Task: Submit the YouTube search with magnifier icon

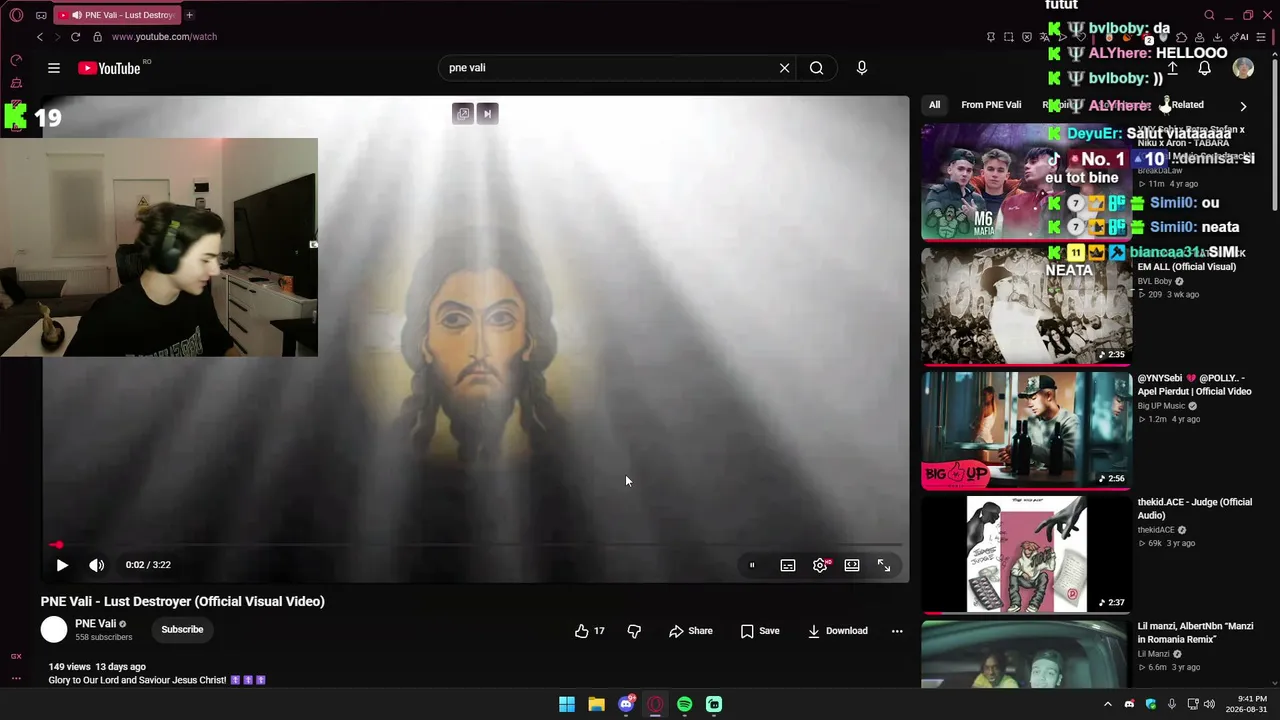Action: coord(817,68)
